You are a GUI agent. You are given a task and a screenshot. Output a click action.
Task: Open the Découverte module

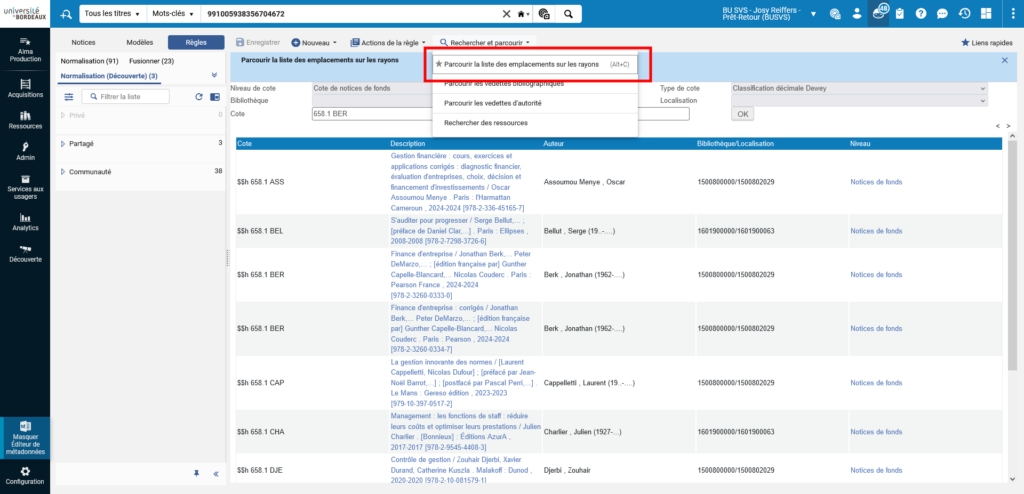point(25,254)
